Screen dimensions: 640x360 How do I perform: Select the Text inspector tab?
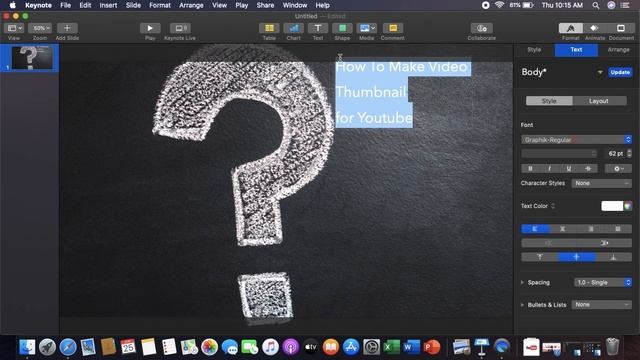576,50
